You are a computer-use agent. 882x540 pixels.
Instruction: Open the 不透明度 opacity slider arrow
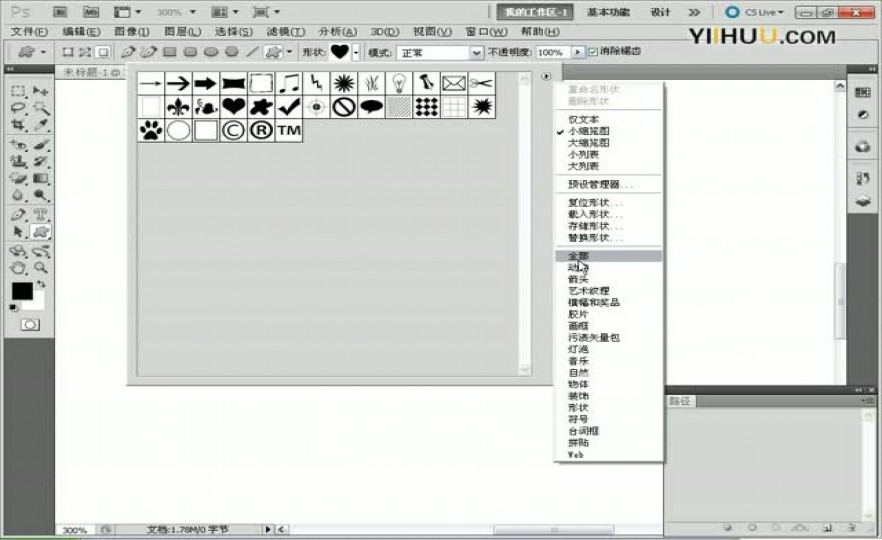coord(577,52)
